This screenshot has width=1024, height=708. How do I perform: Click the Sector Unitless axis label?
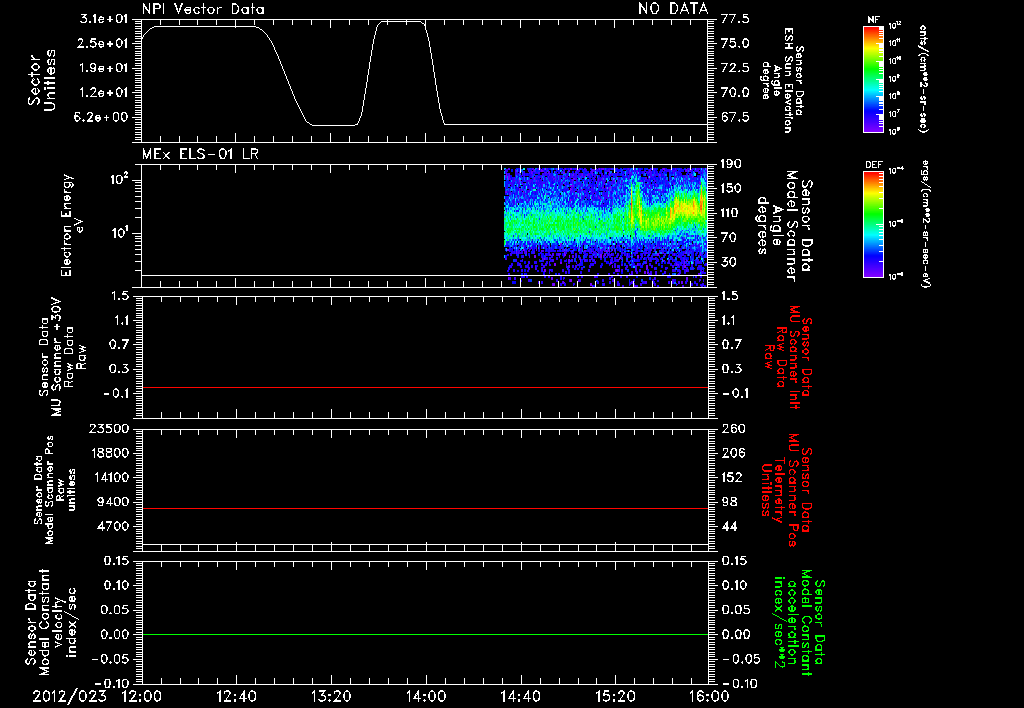[x=42, y=80]
